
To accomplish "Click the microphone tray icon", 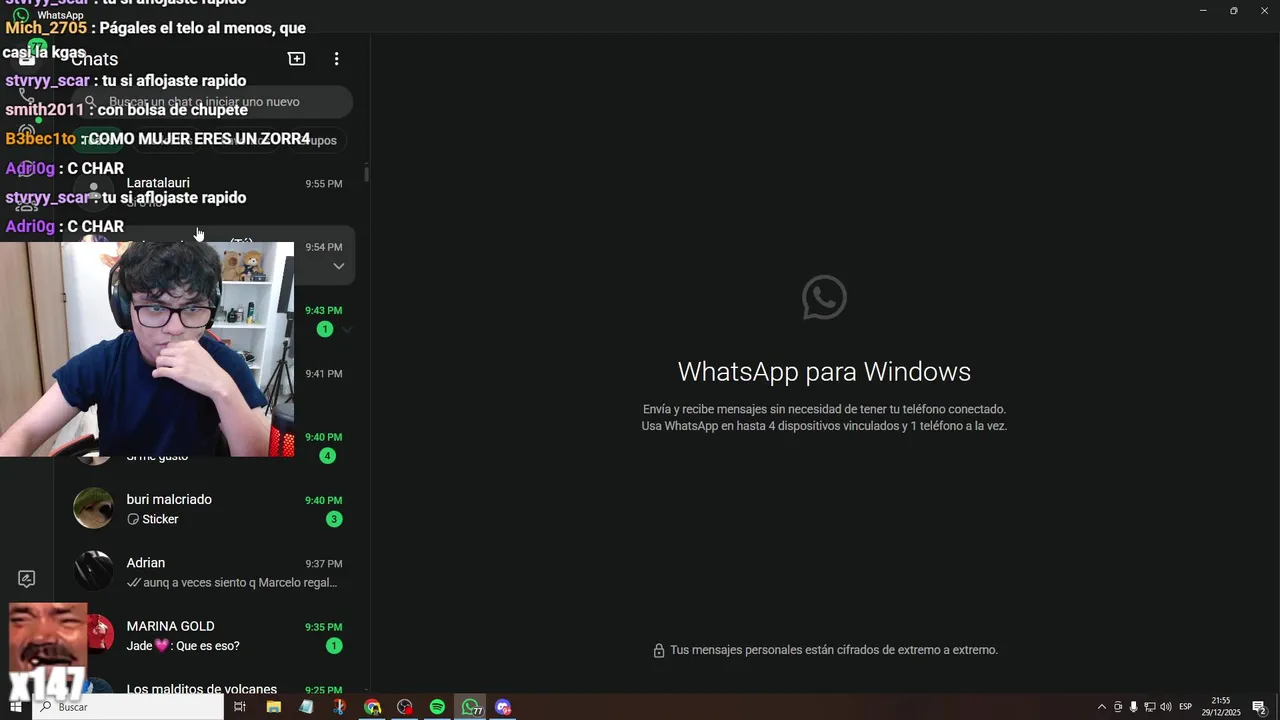I will [1133, 707].
